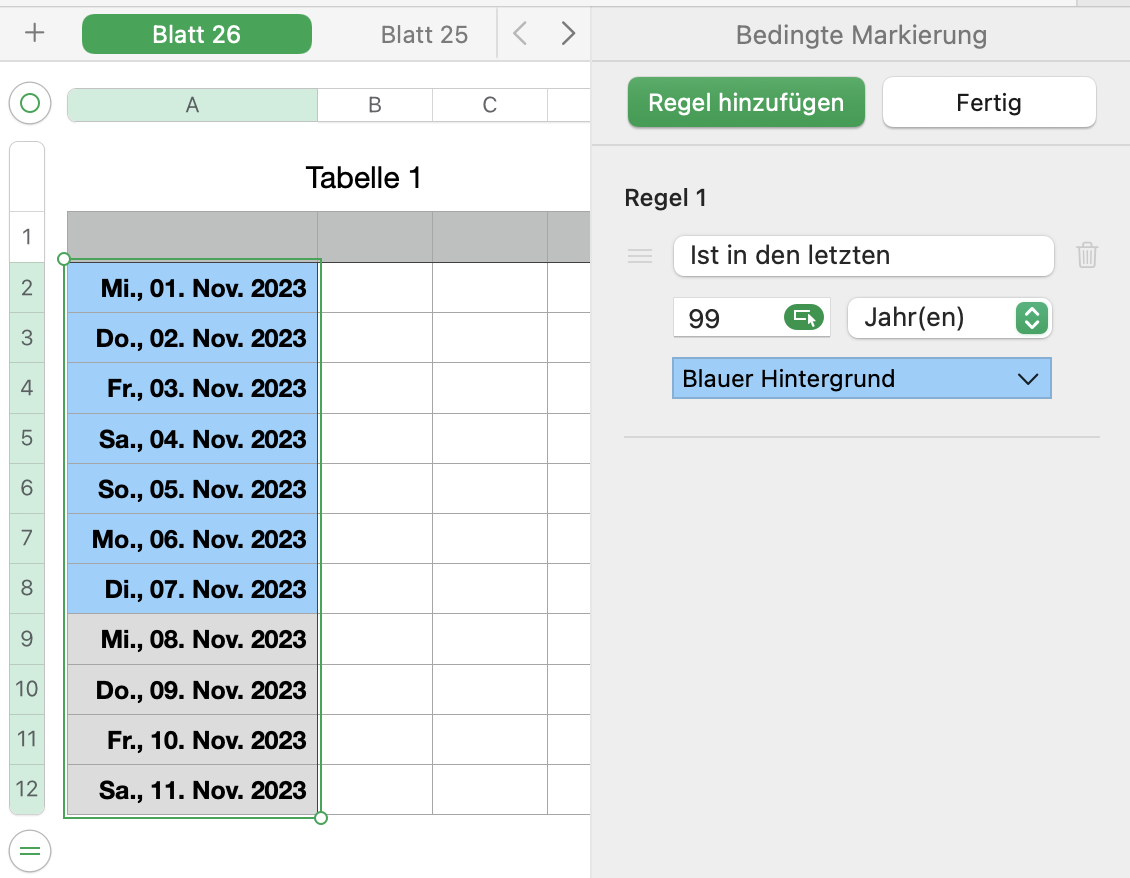Viewport: 1130px width, 878px height.
Task: Click the add-rows handle below row 12
Action: (x=30, y=852)
